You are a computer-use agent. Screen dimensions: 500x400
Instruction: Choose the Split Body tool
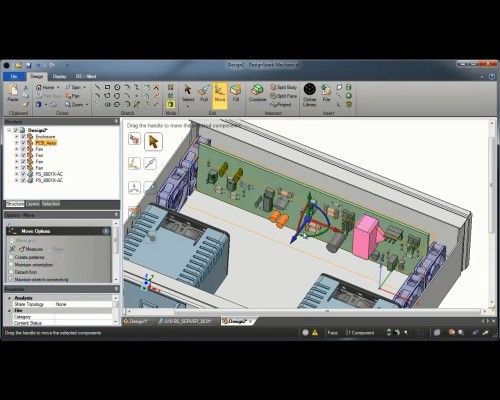pyautogui.click(x=283, y=87)
